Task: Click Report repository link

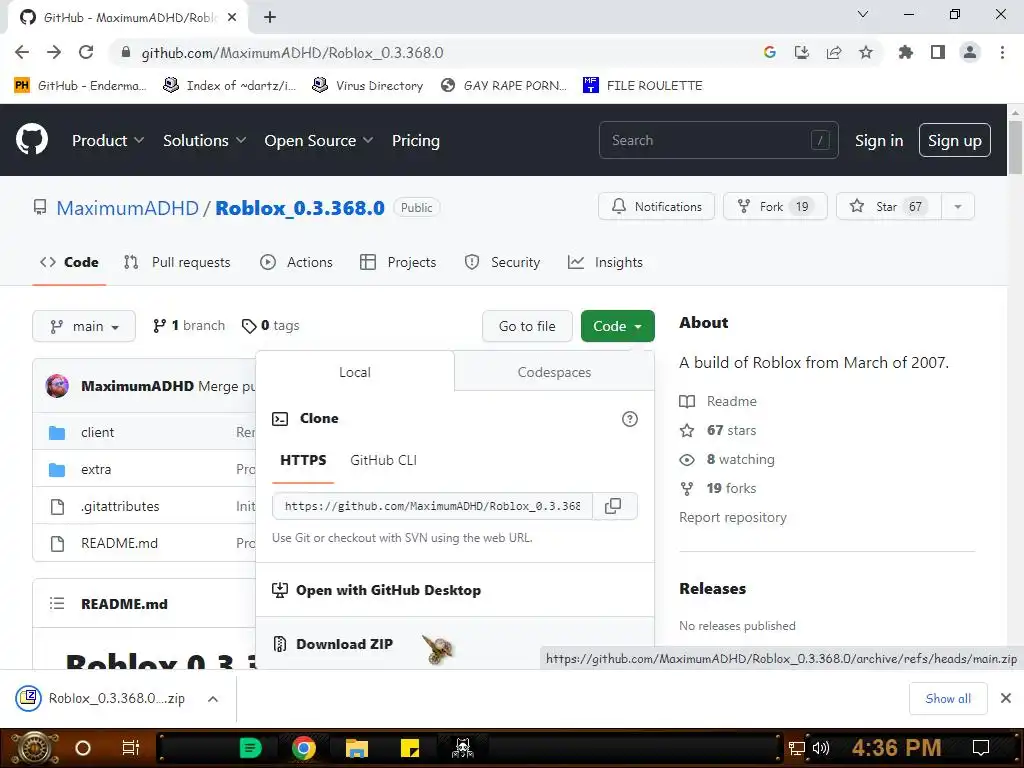Action: [x=733, y=517]
